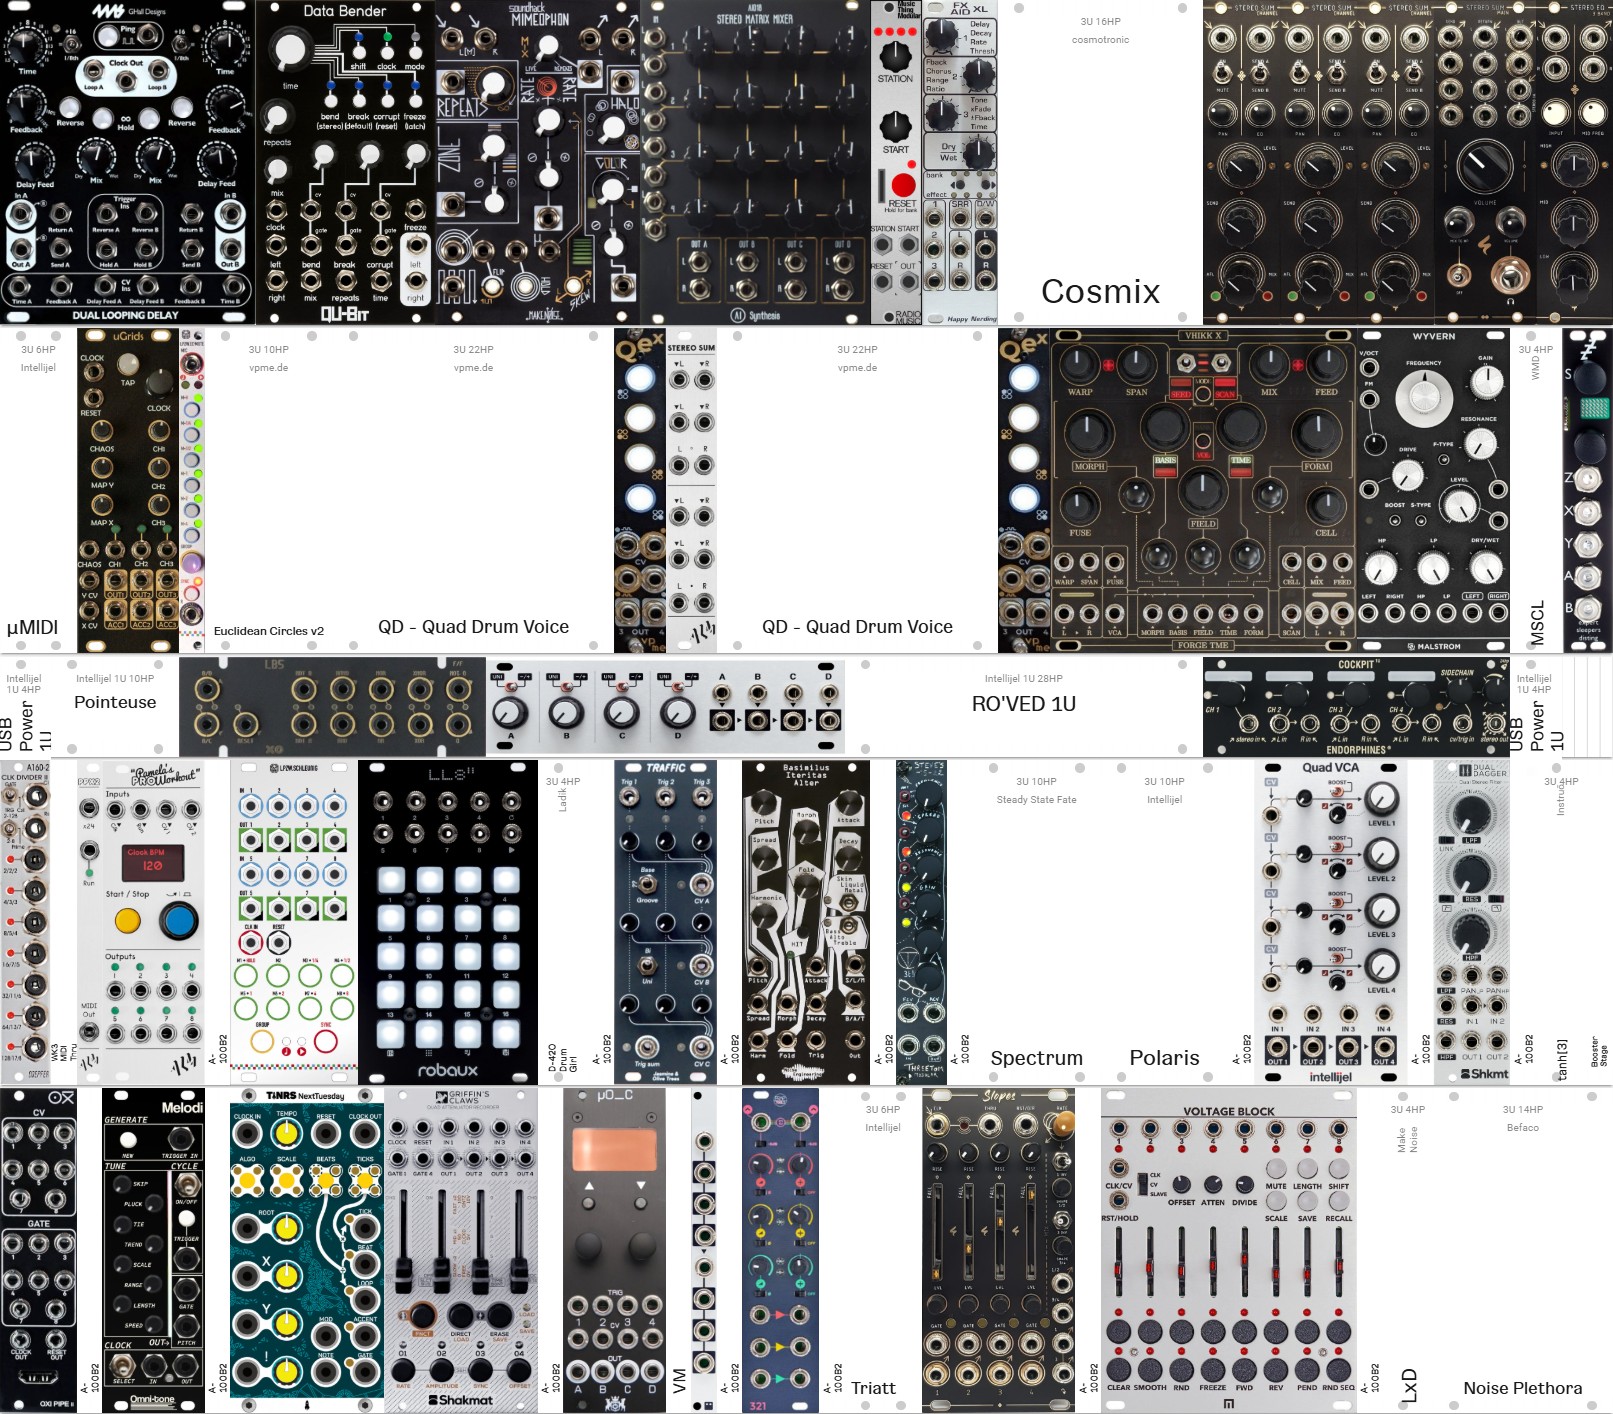The width and height of the screenshot is (1613, 1414).
Task: Flip the Bi/Uni switch on Traffic
Action: 648,966
